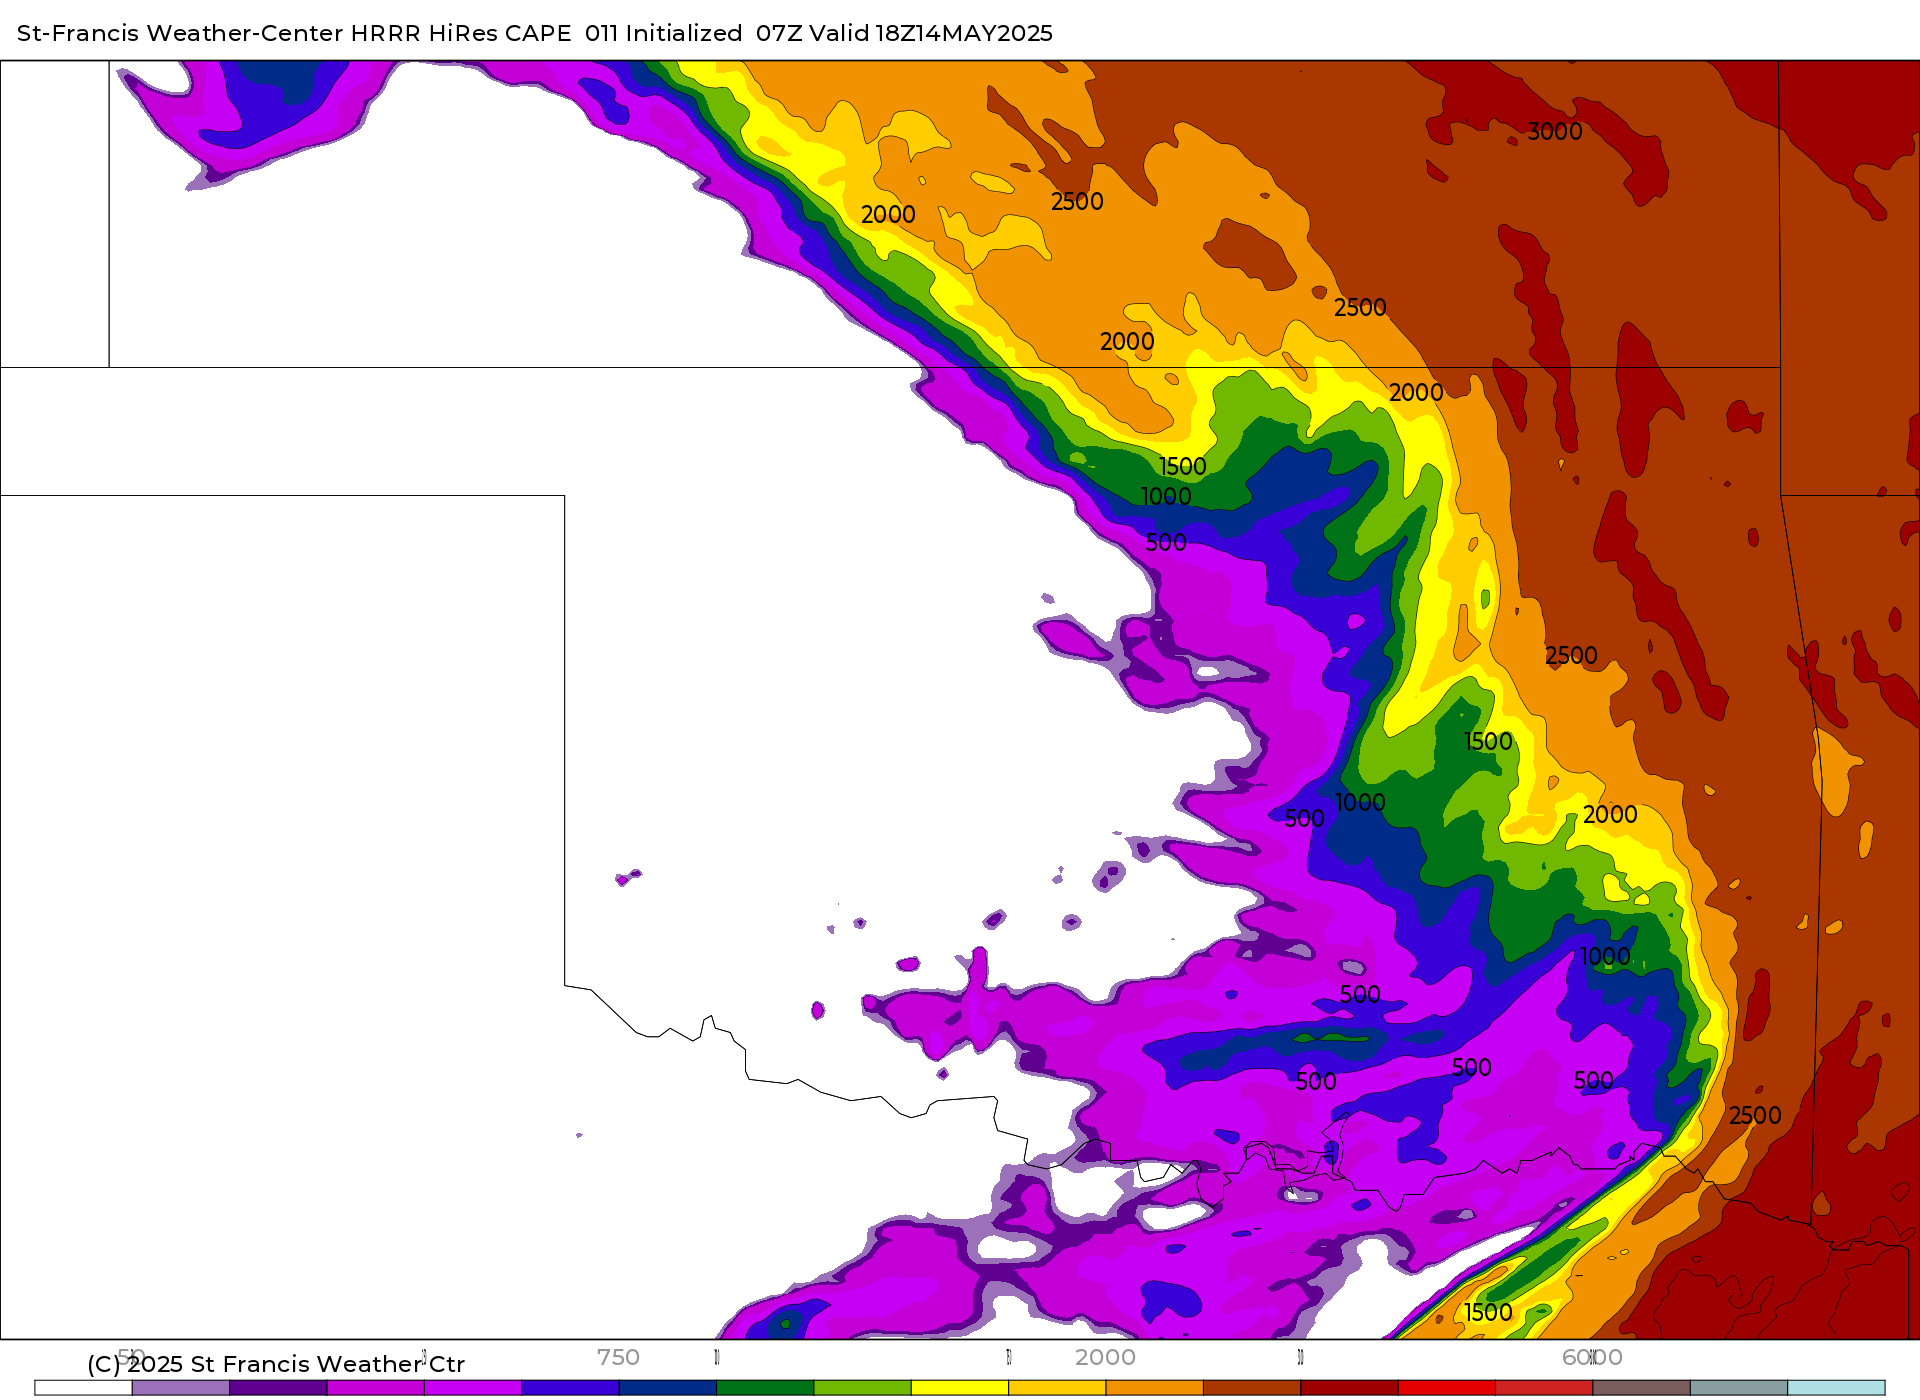Screen dimensions: 1920x1400
Task: Pick the dark maroon red legend swatch
Action: [x=1349, y=1388]
